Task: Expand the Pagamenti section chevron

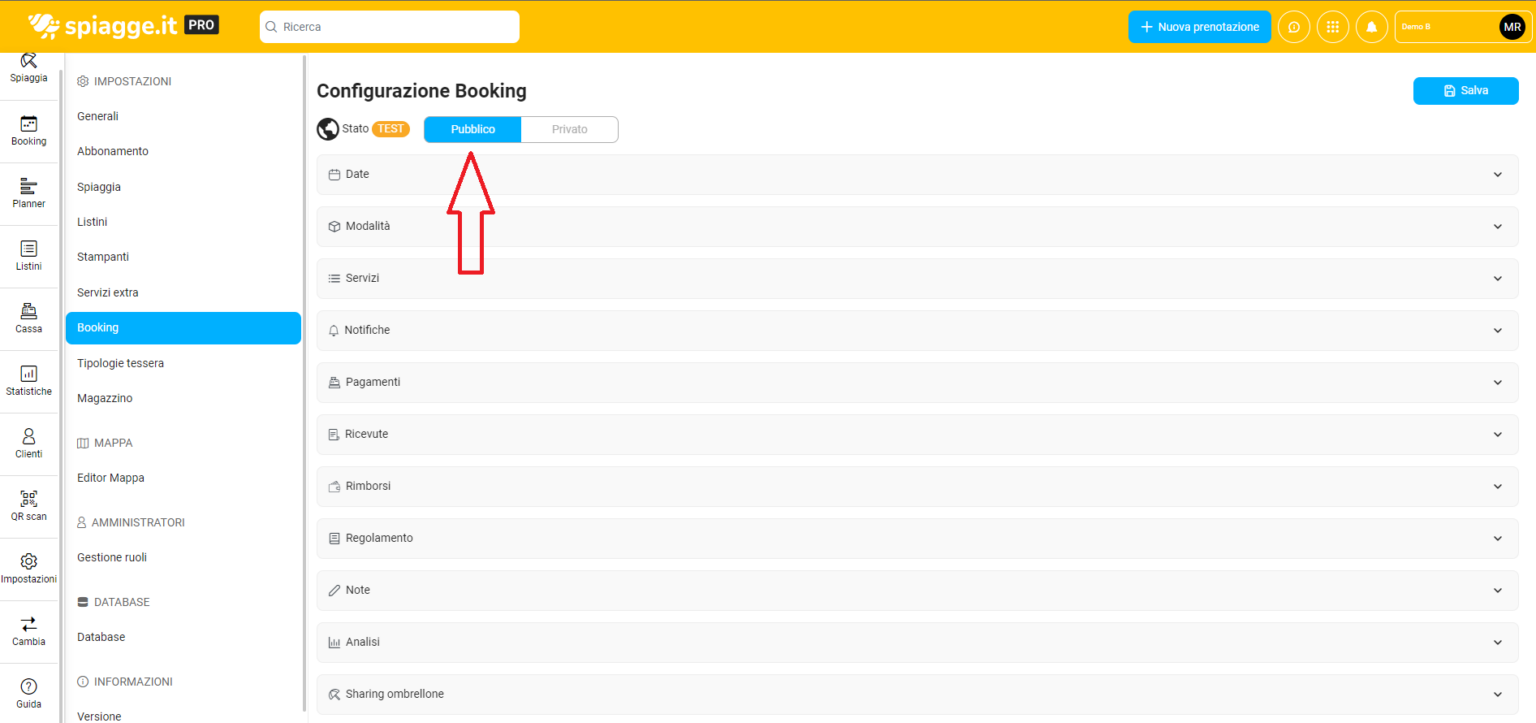Action: tap(1497, 383)
